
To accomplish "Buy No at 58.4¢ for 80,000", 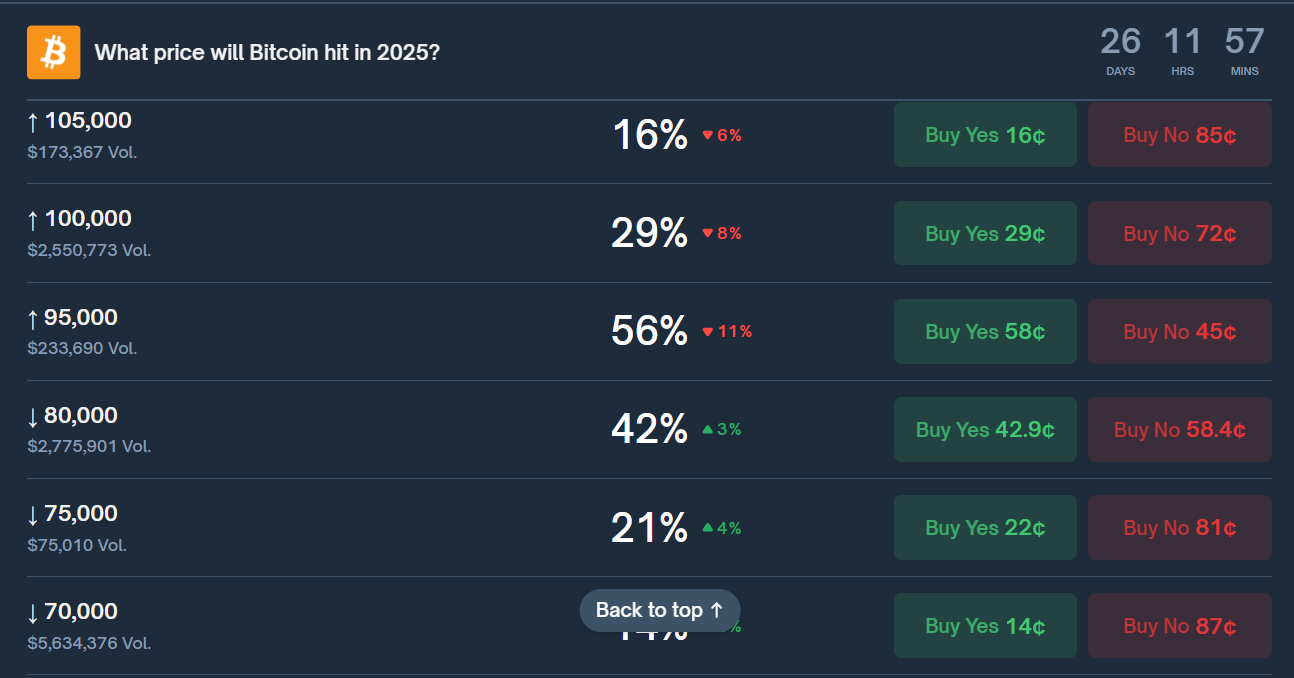I will [x=1179, y=429].
